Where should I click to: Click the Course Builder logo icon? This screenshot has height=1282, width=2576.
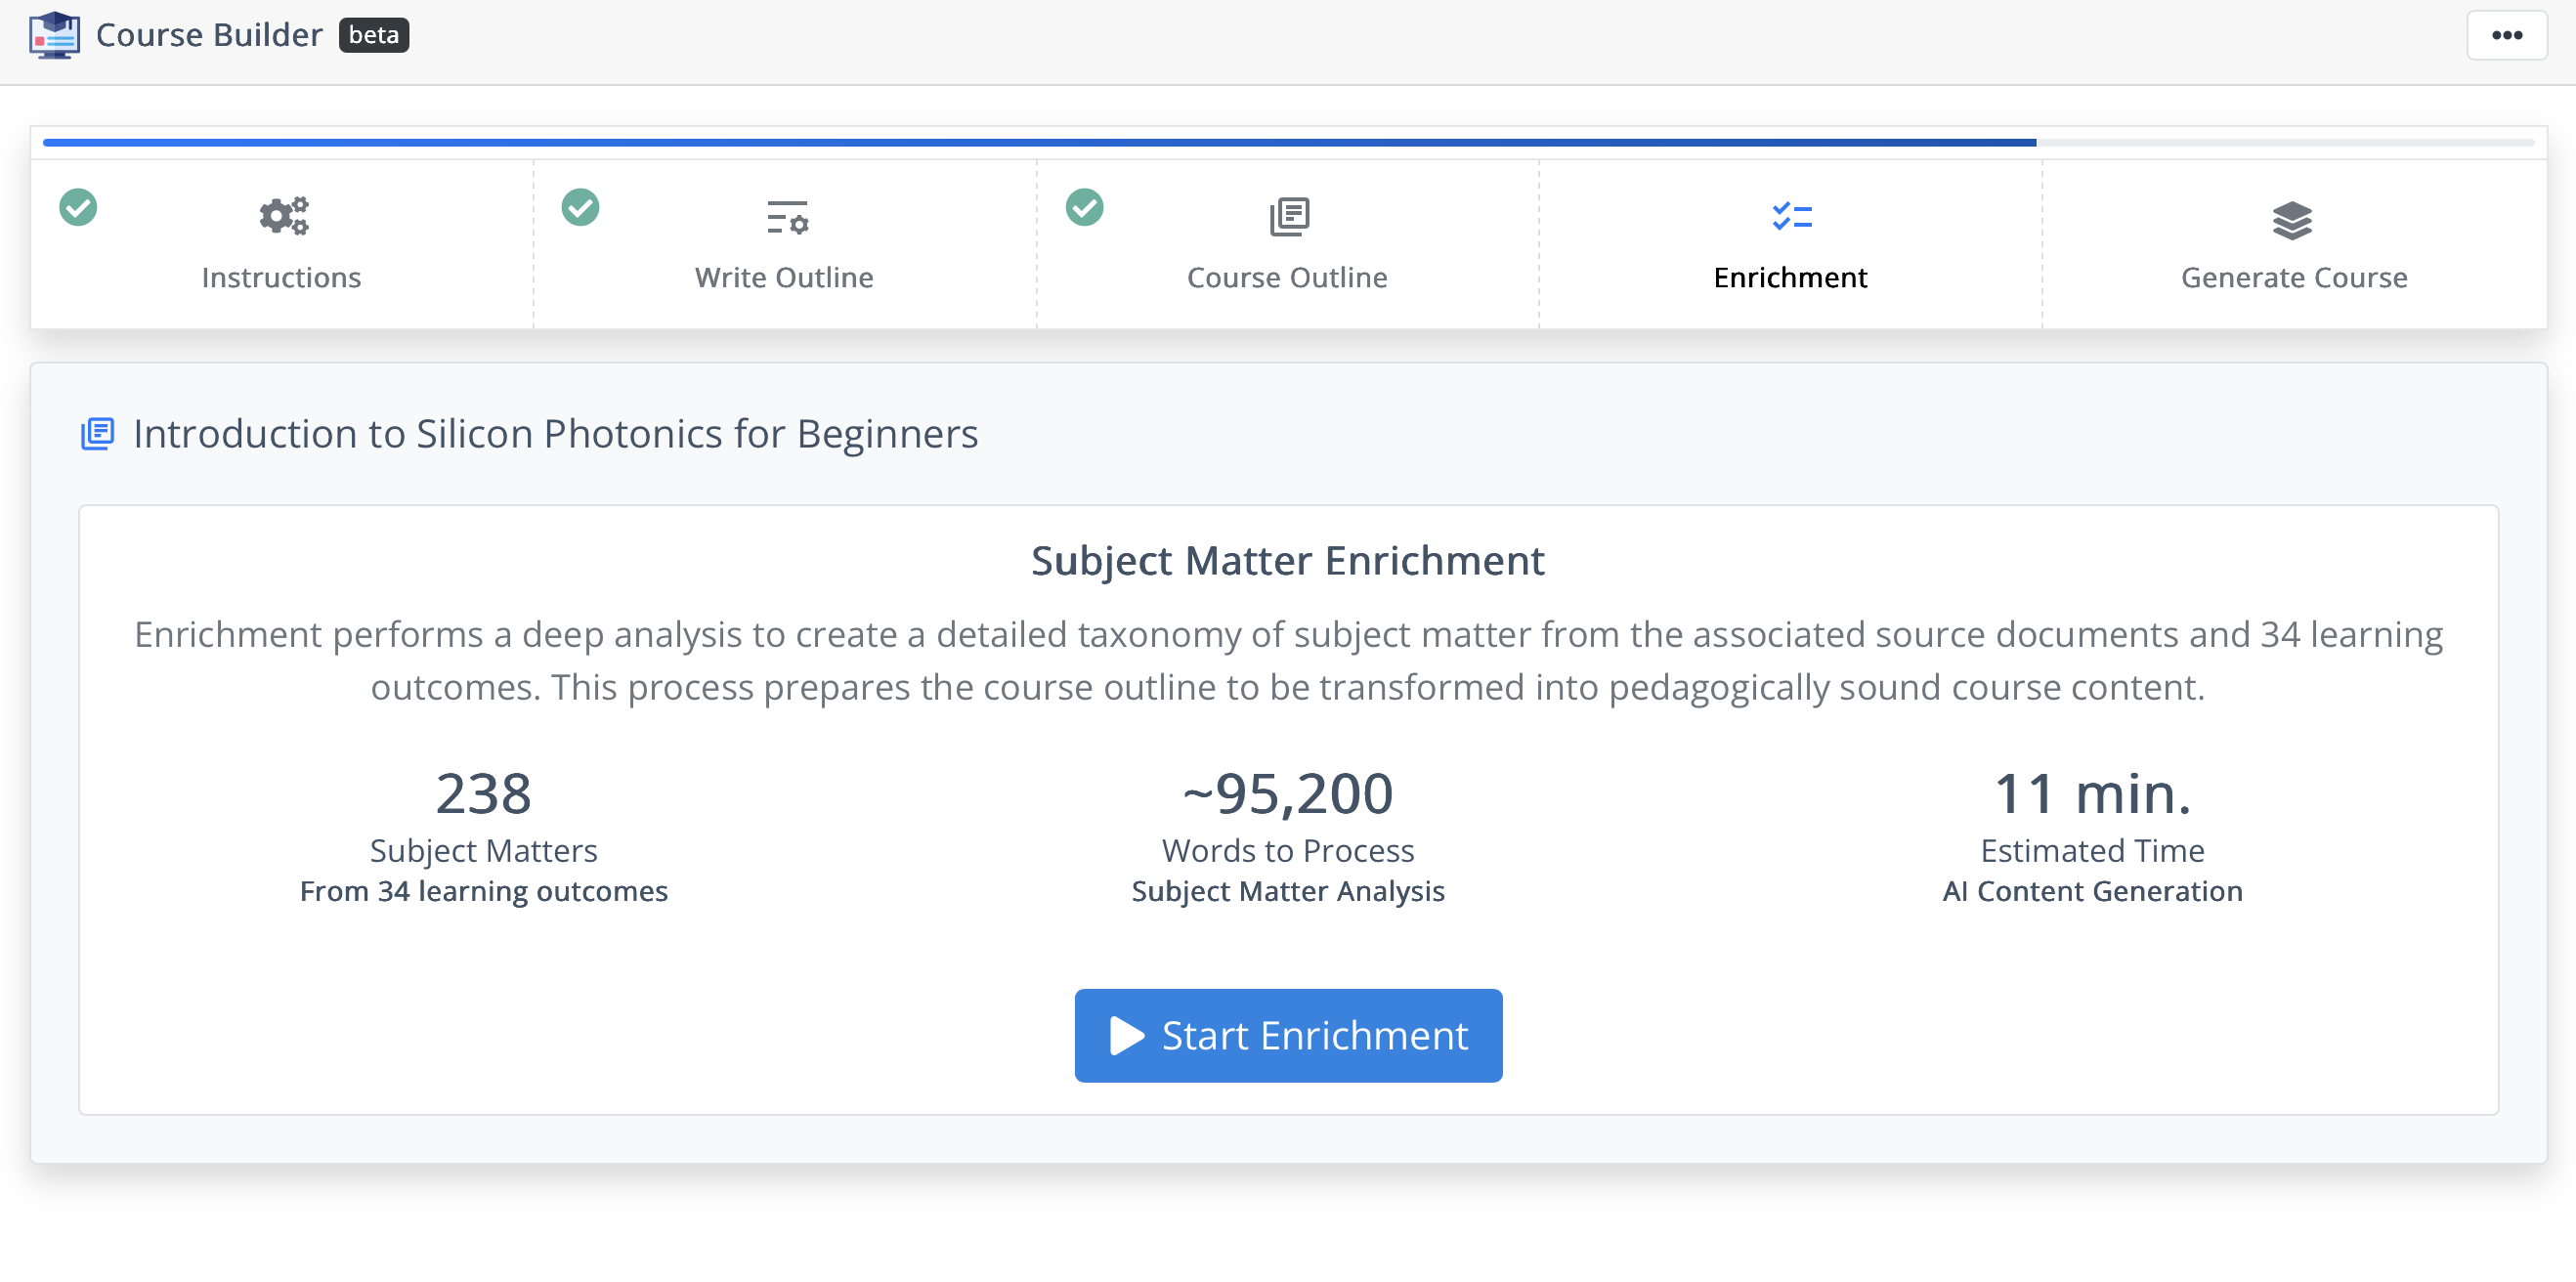click(x=54, y=35)
